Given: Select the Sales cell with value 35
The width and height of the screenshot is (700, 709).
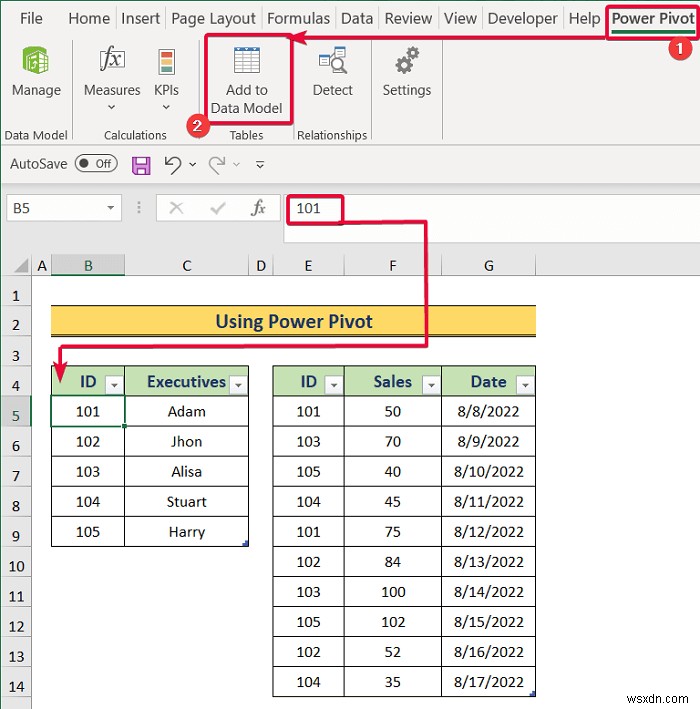Looking at the screenshot, I should point(393,682).
